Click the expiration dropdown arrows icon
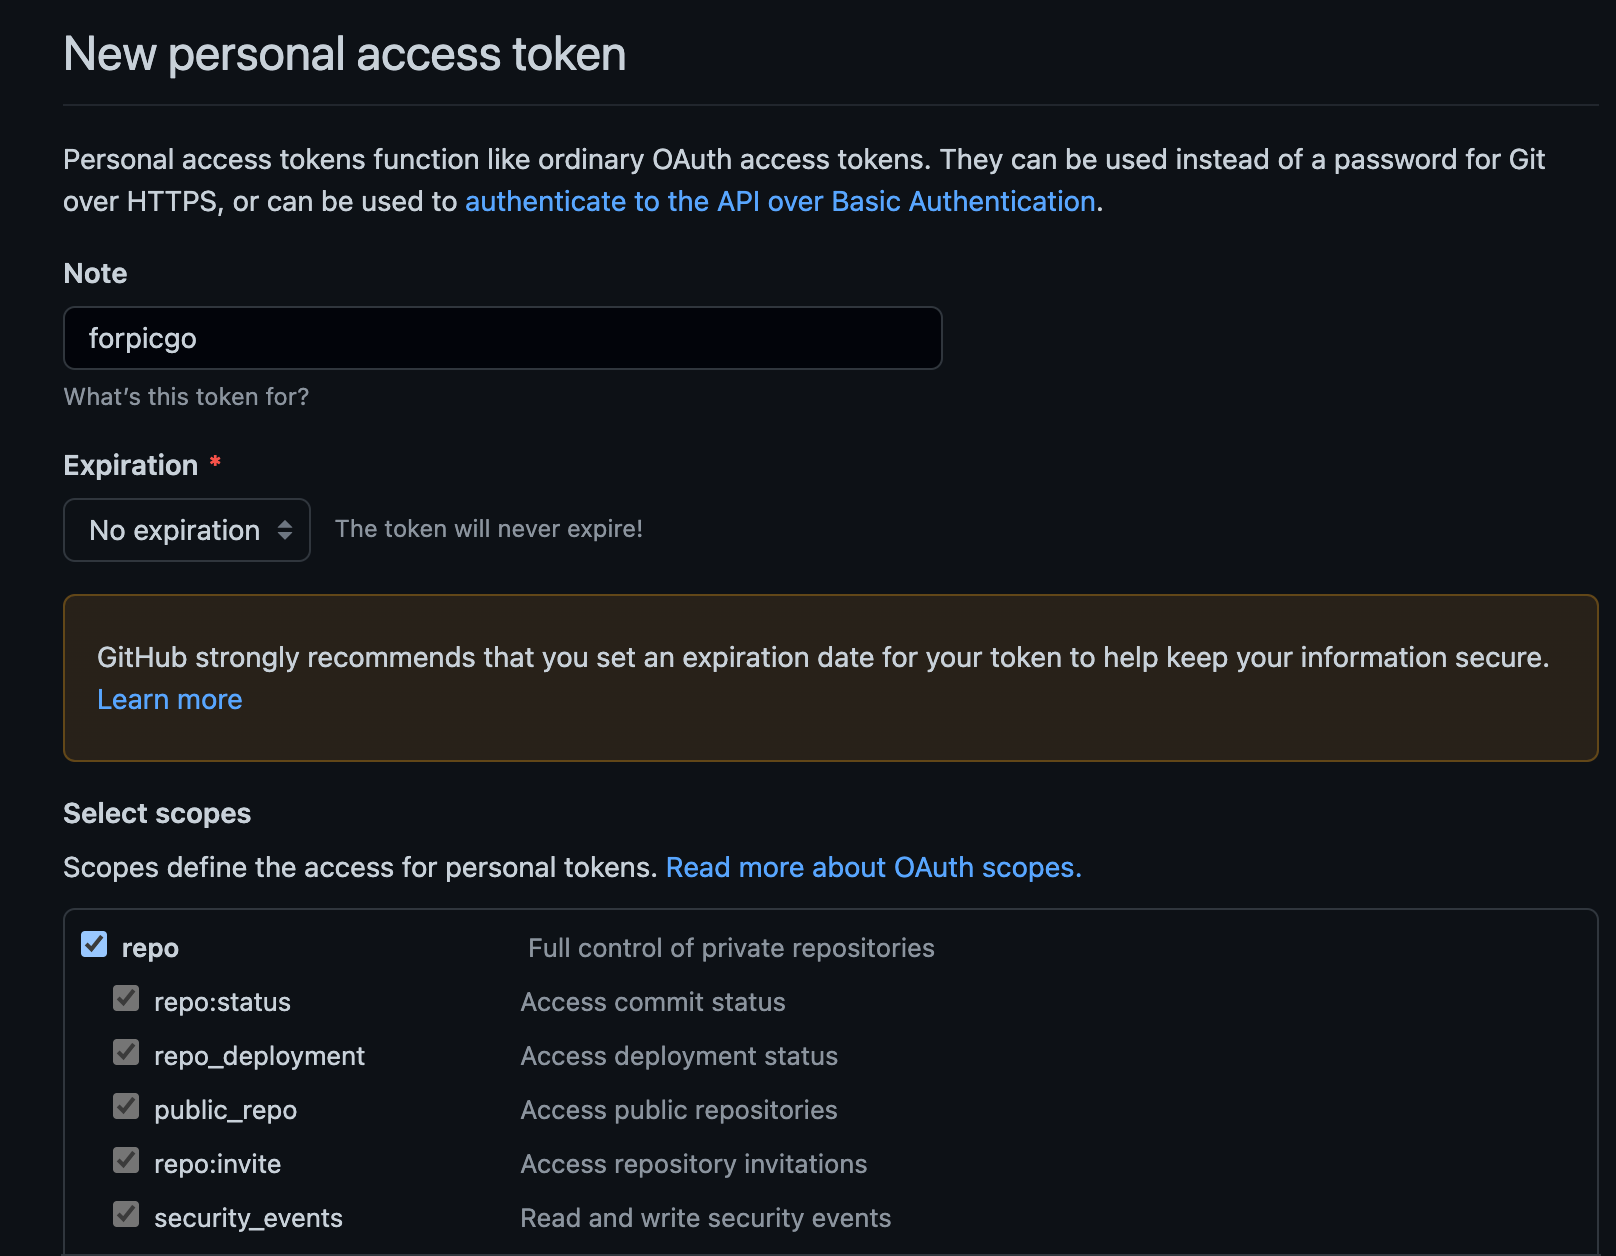Screen dimensions: 1616x1256 click(285, 530)
